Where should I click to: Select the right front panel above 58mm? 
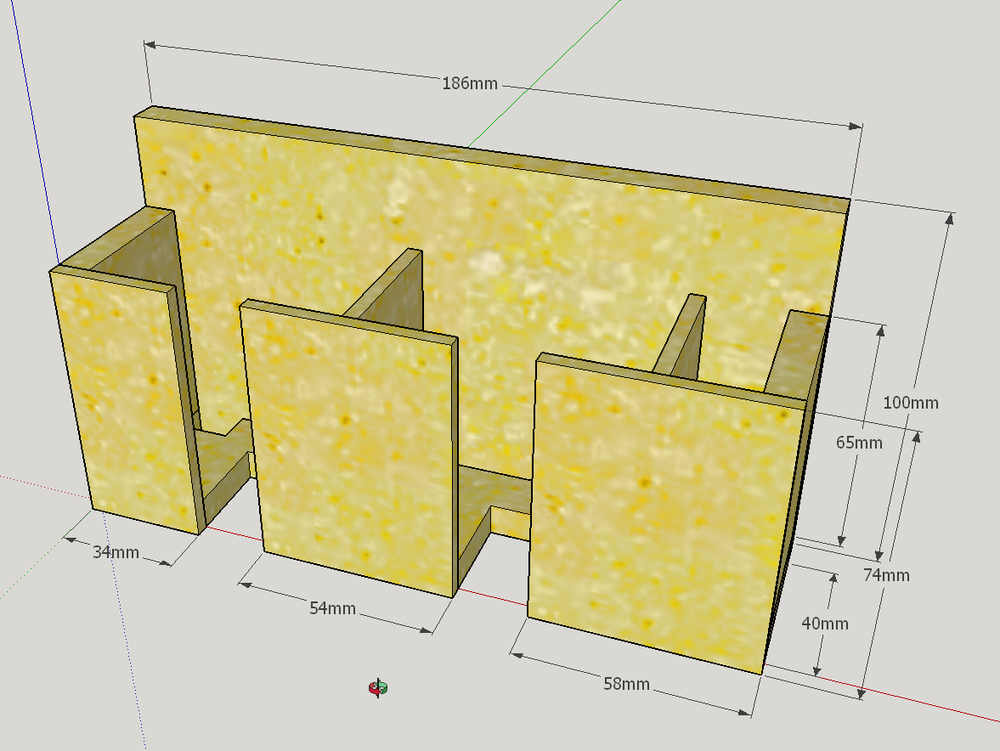655,510
